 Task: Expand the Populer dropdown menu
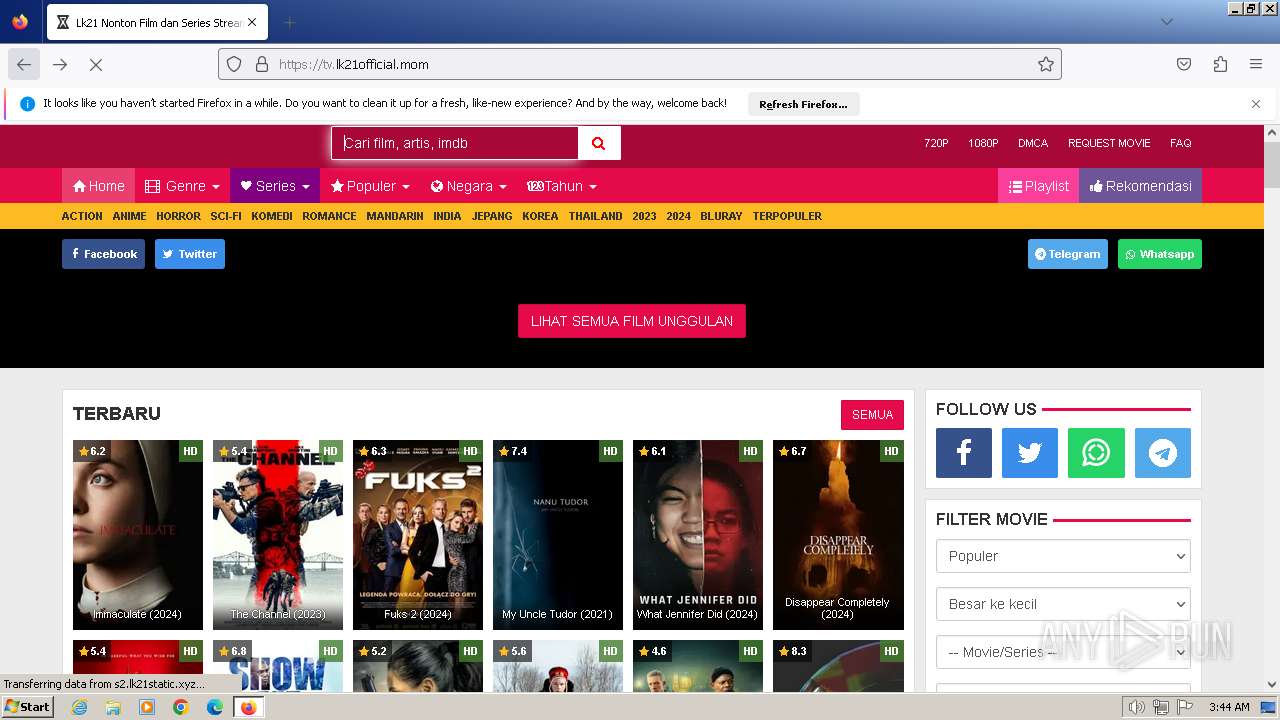point(370,186)
